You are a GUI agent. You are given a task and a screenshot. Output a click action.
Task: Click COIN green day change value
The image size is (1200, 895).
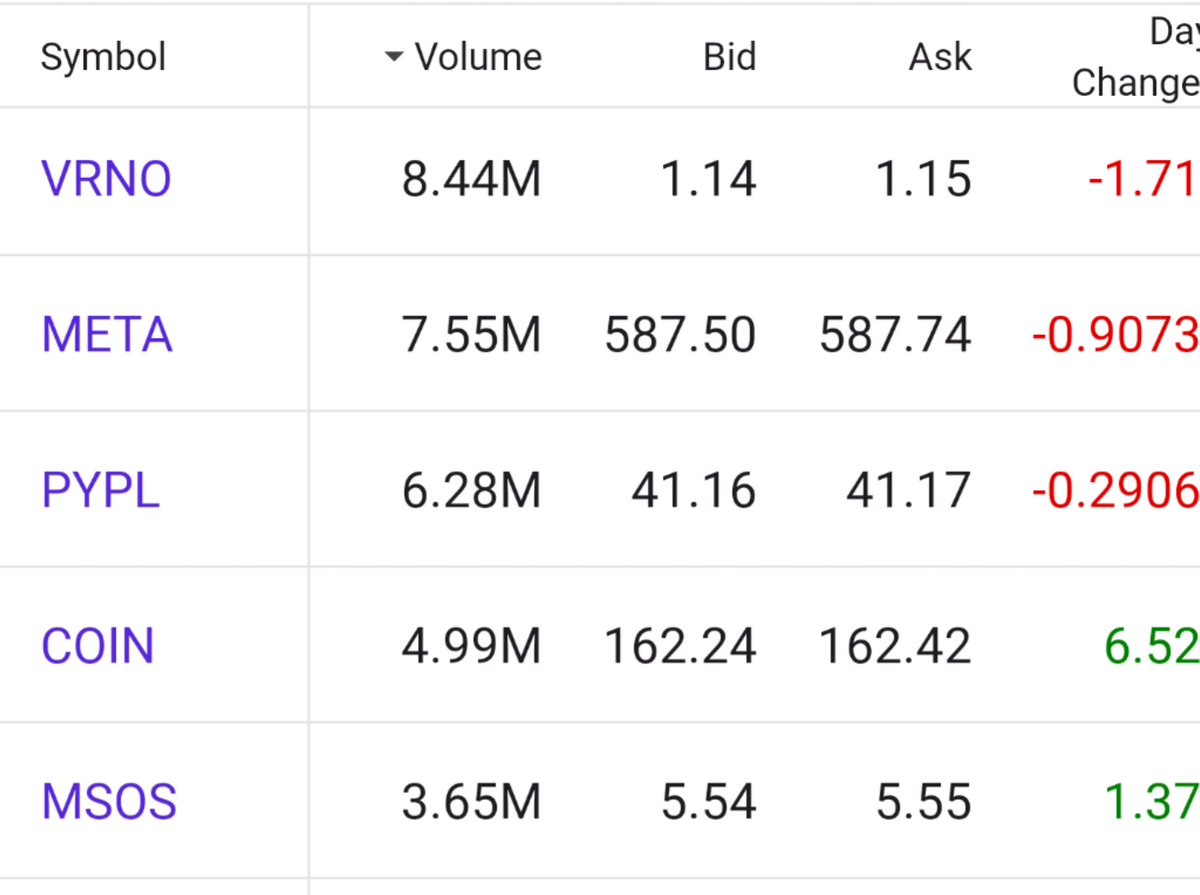[x=1152, y=646]
